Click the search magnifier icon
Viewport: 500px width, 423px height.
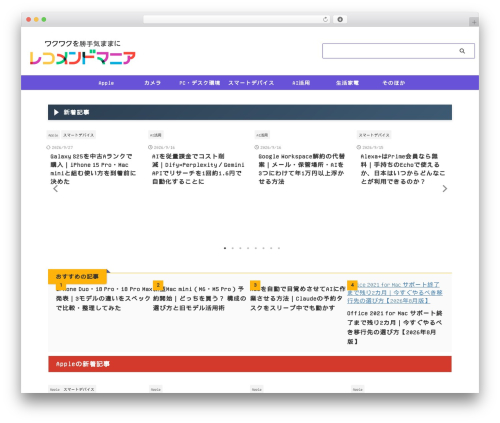coord(462,51)
